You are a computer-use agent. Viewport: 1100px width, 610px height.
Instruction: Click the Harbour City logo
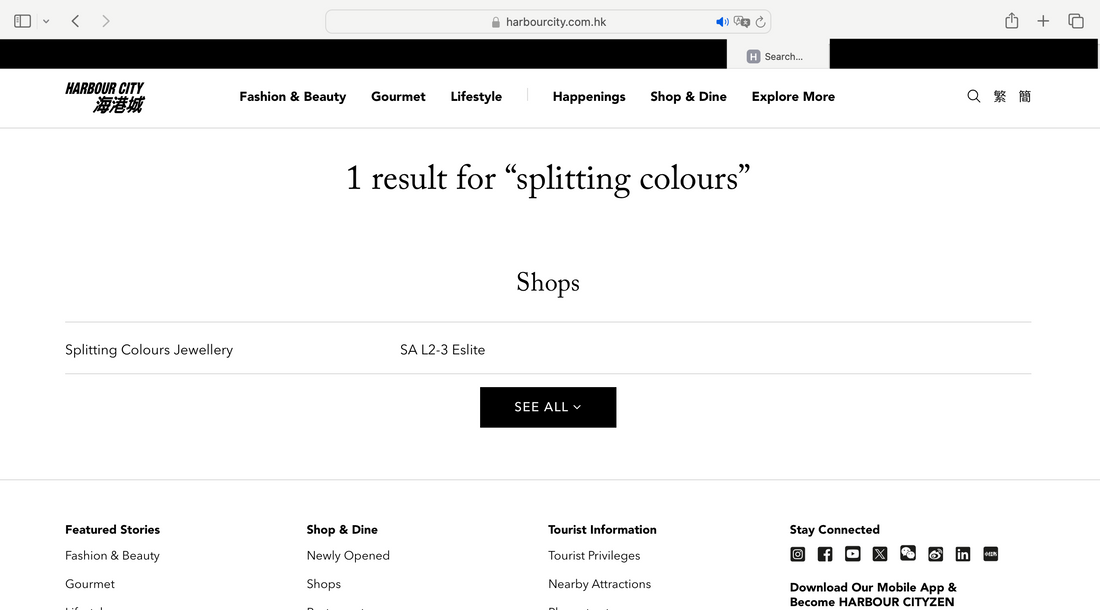[x=105, y=97]
